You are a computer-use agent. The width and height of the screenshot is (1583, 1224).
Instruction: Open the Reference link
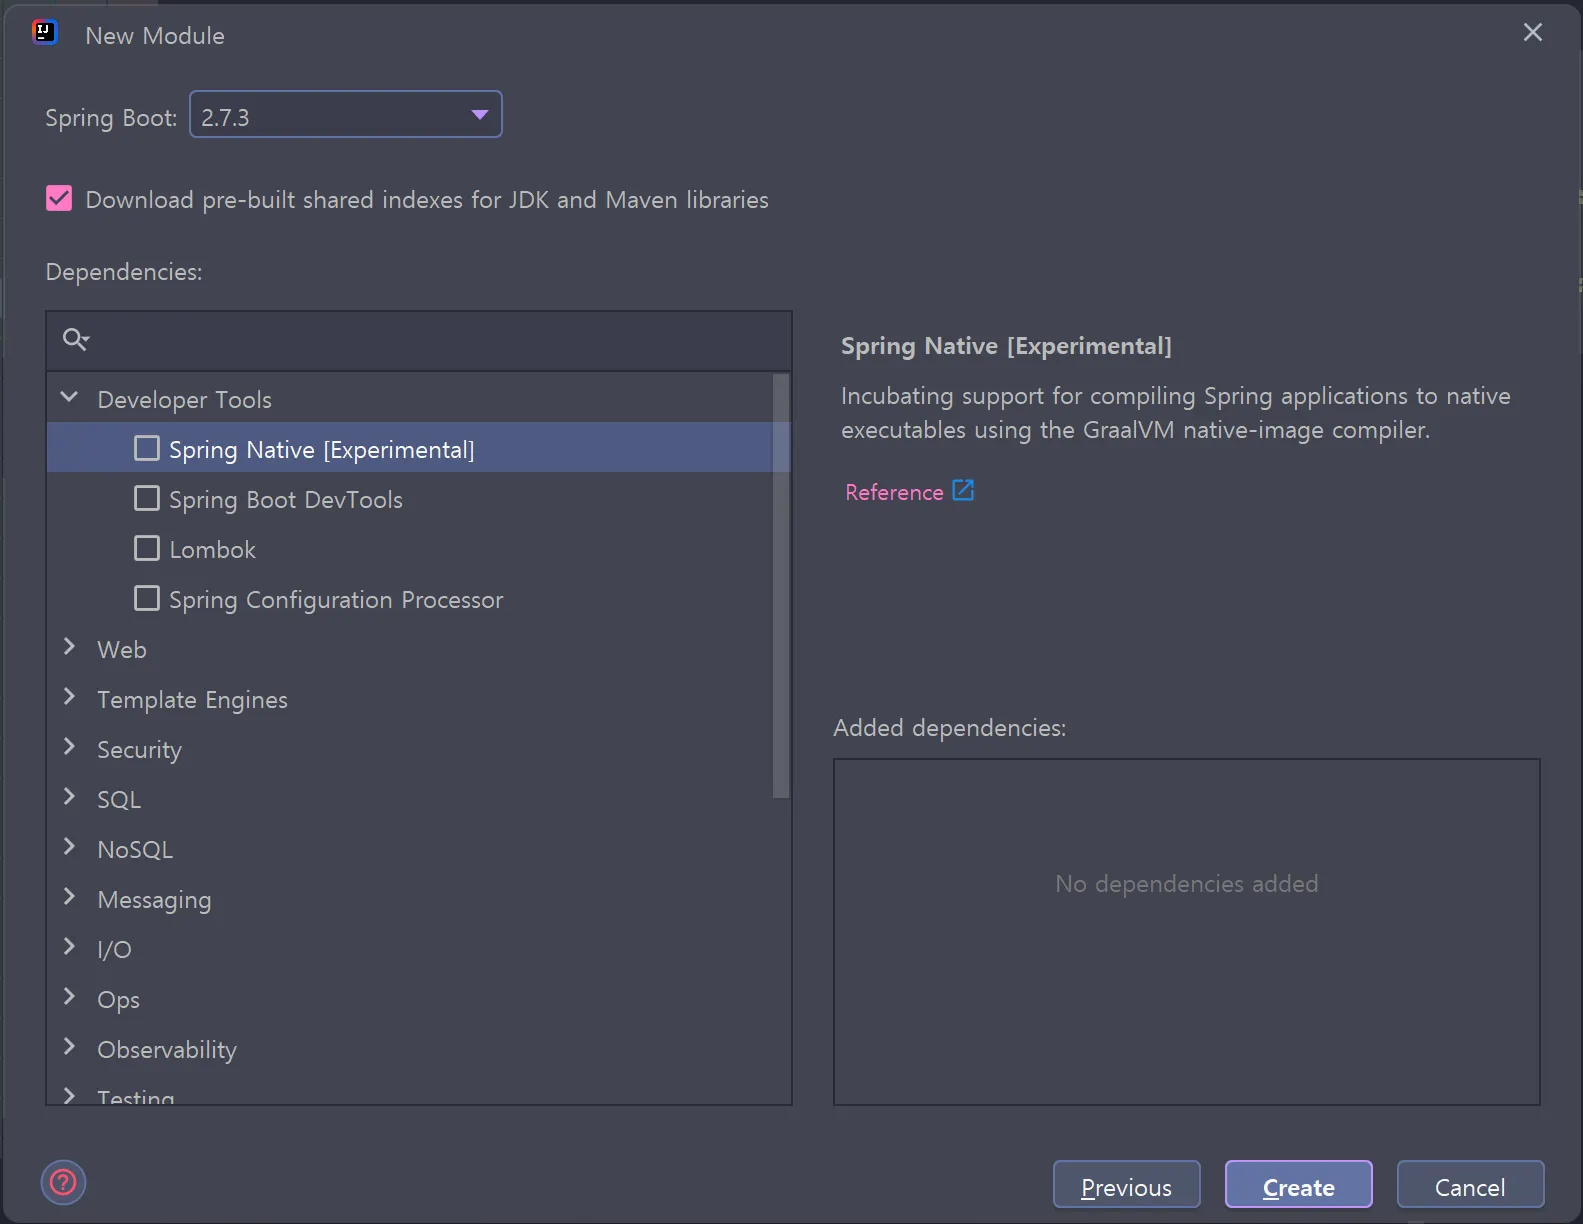click(x=894, y=492)
